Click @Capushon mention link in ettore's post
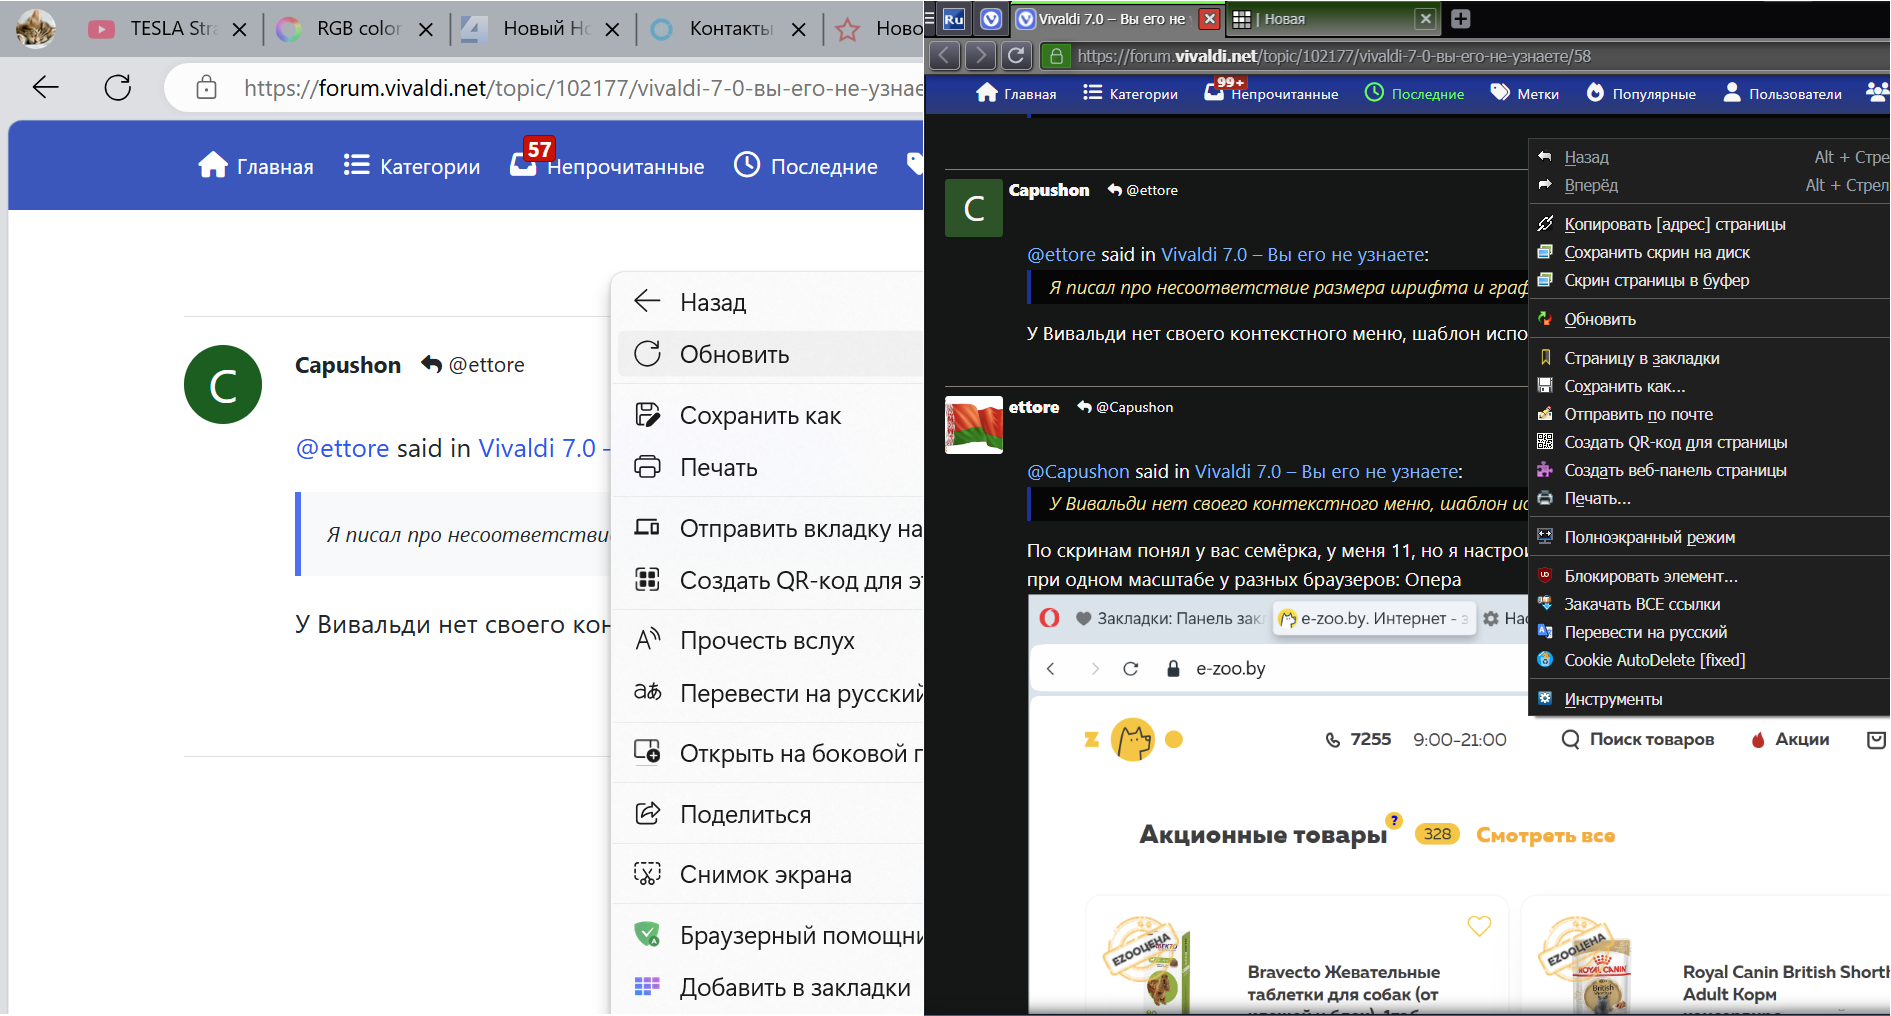The height and width of the screenshot is (1016, 1891). pyautogui.click(x=1078, y=471)
